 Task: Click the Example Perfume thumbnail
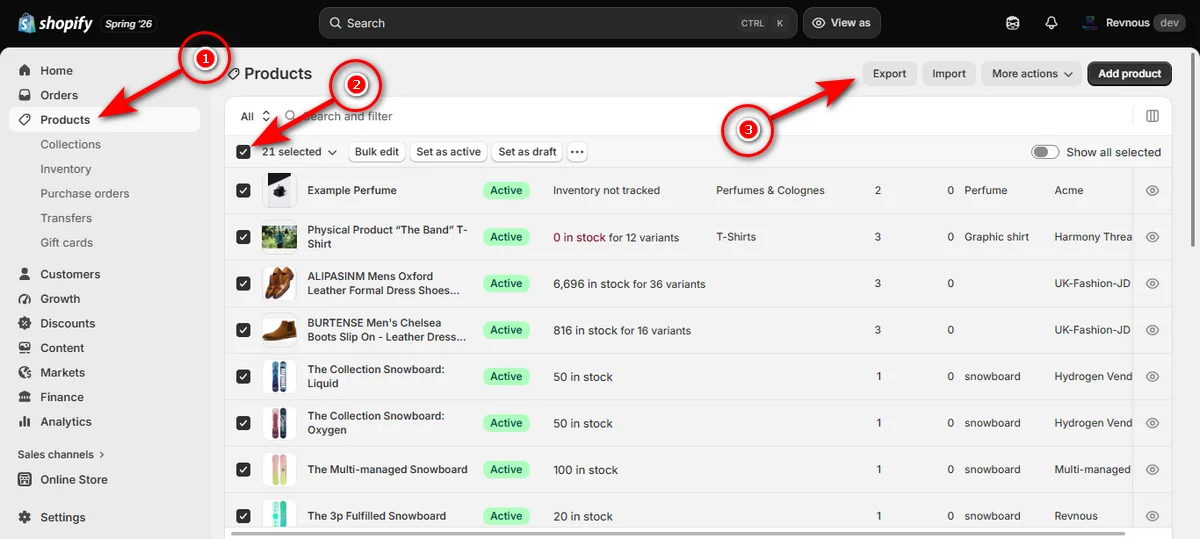pyautogui.click(x=279, y=190)
